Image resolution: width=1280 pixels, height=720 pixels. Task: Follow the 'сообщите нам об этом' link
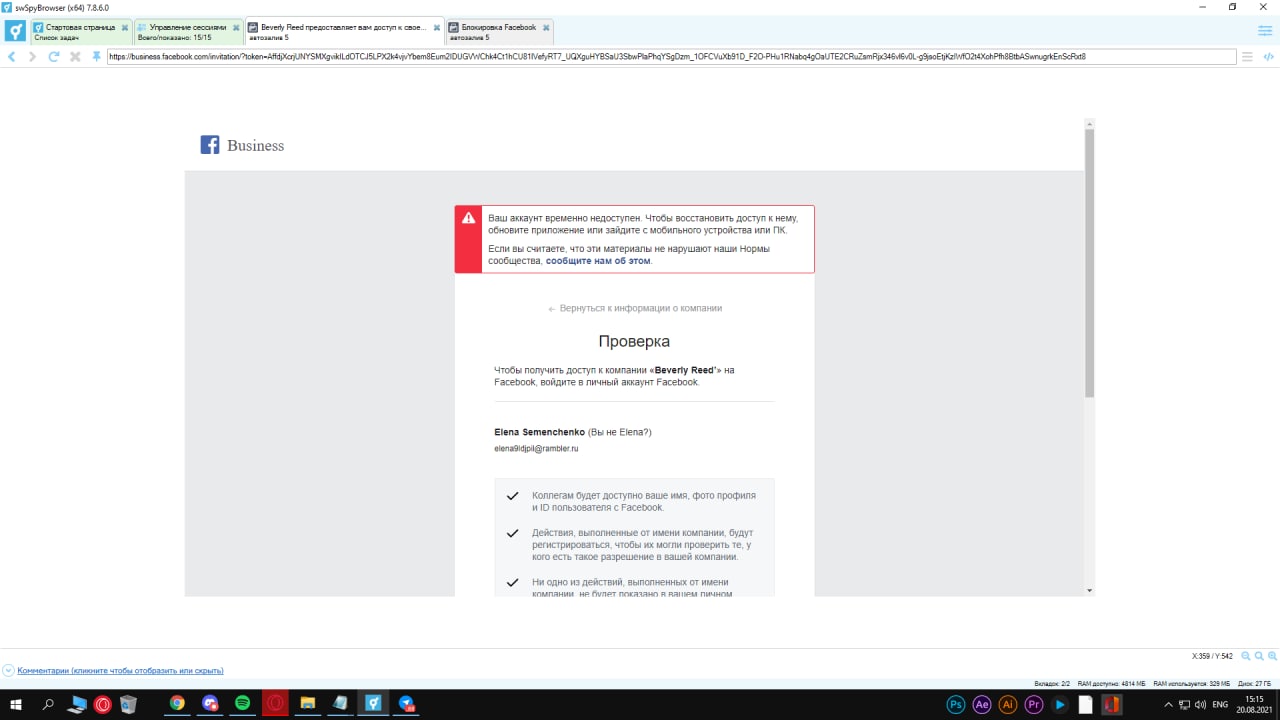click(598, 261)
